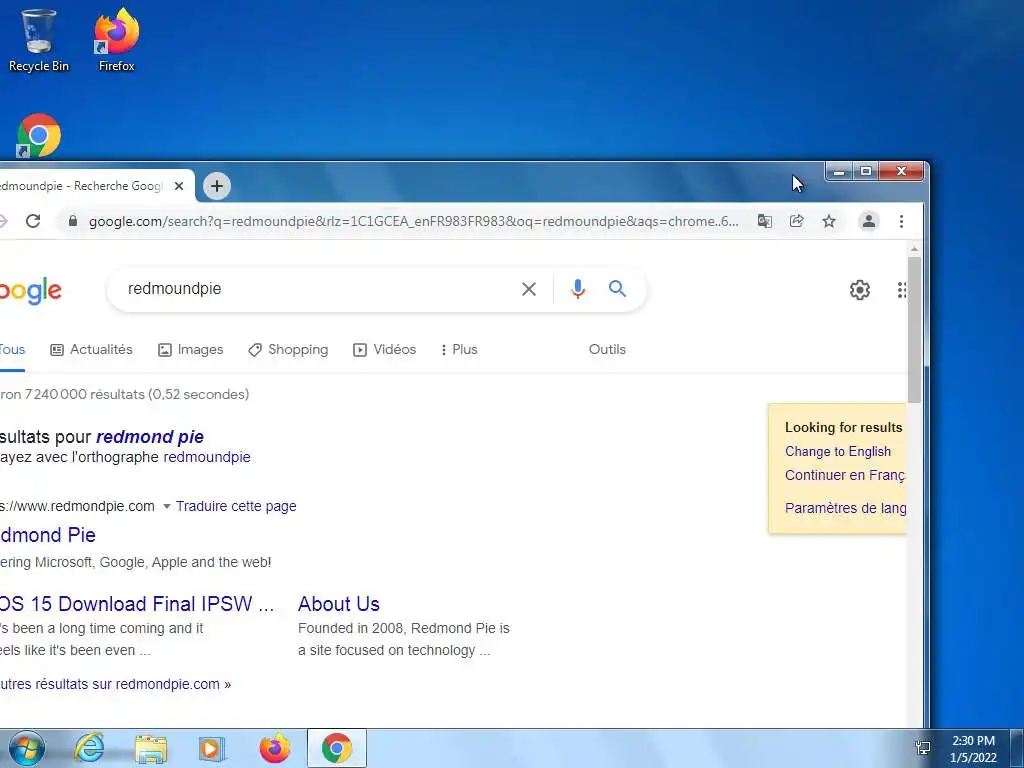View site security lock info
The width and height of the screenshot is (1024, 768).
click(73, 221)
